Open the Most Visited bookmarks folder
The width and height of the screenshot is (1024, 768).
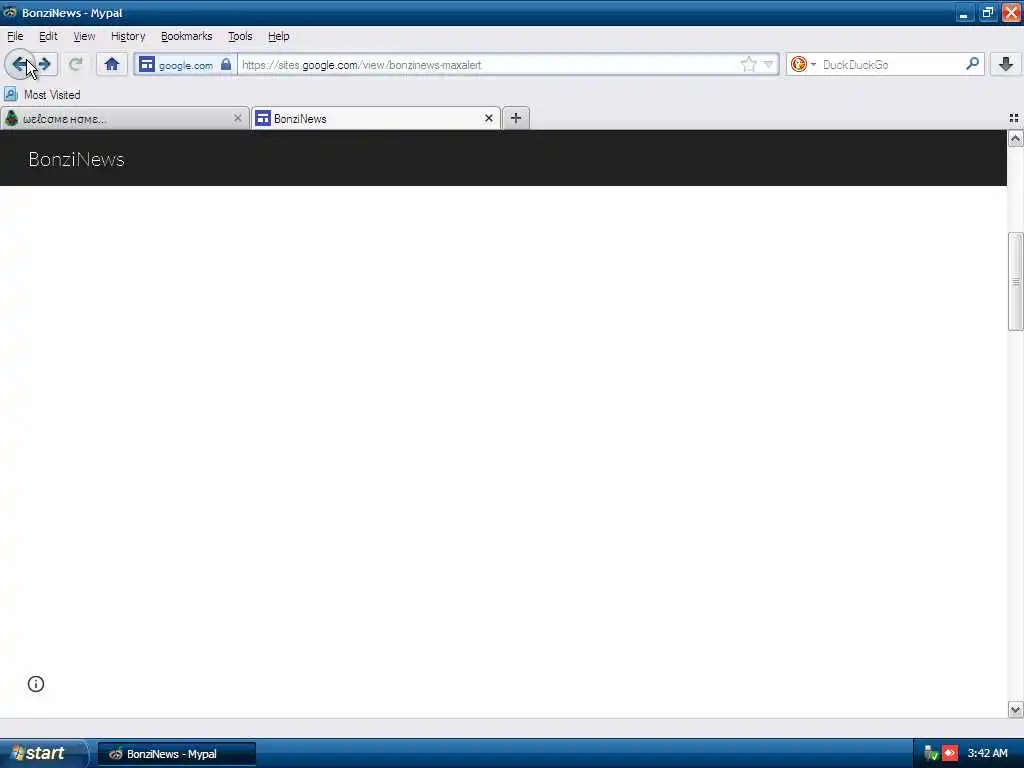coord(42,95)
